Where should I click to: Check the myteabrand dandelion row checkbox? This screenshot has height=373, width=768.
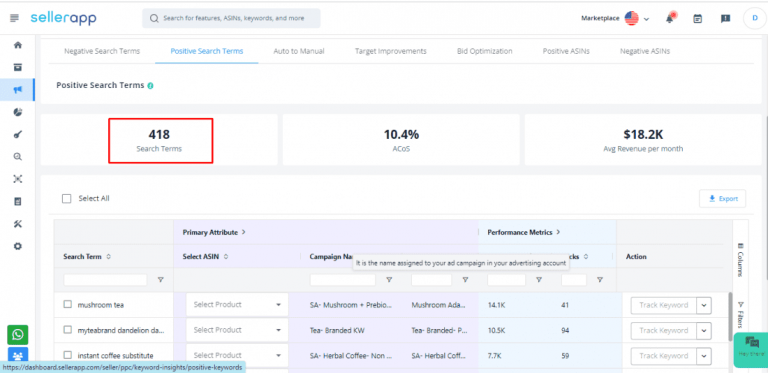coord(68,330)
